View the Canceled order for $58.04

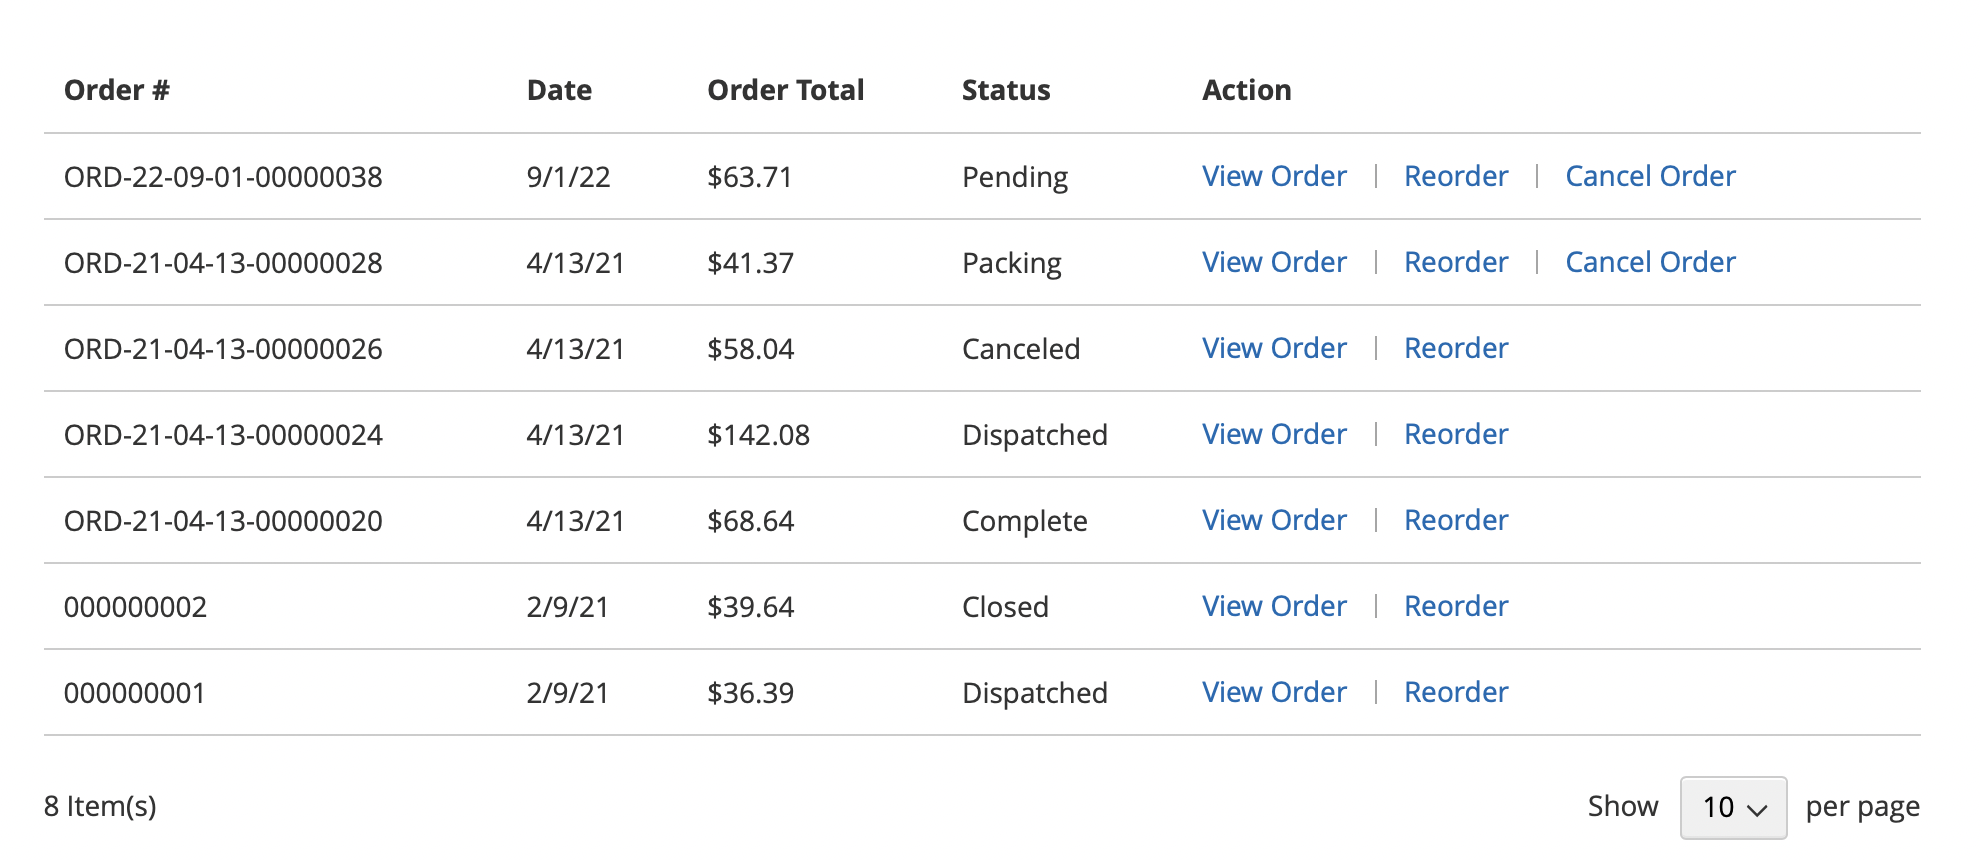point(1274,348)
